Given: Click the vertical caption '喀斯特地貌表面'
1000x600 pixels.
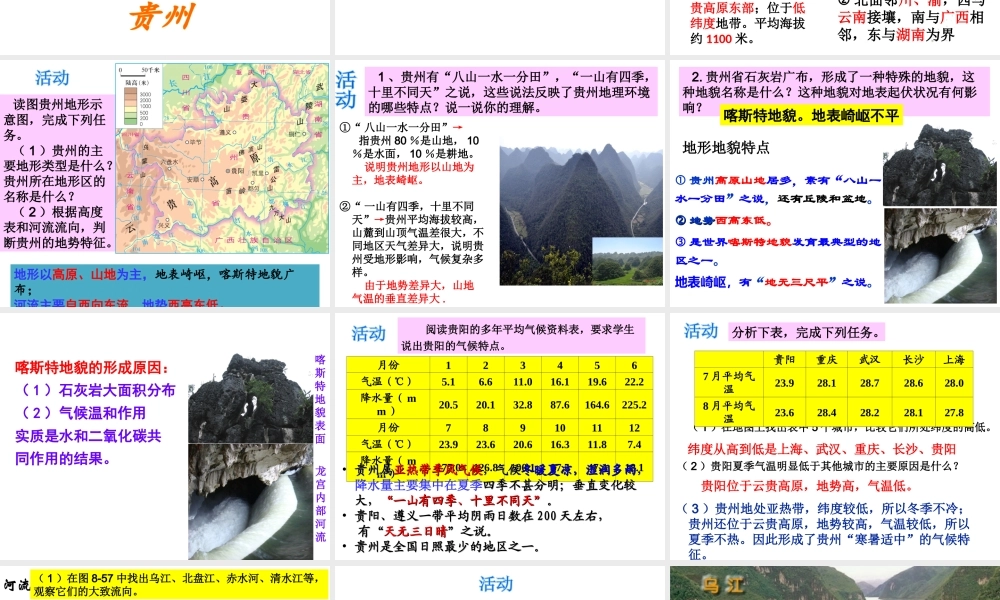Looking at the screenshot, I should 320,399.
